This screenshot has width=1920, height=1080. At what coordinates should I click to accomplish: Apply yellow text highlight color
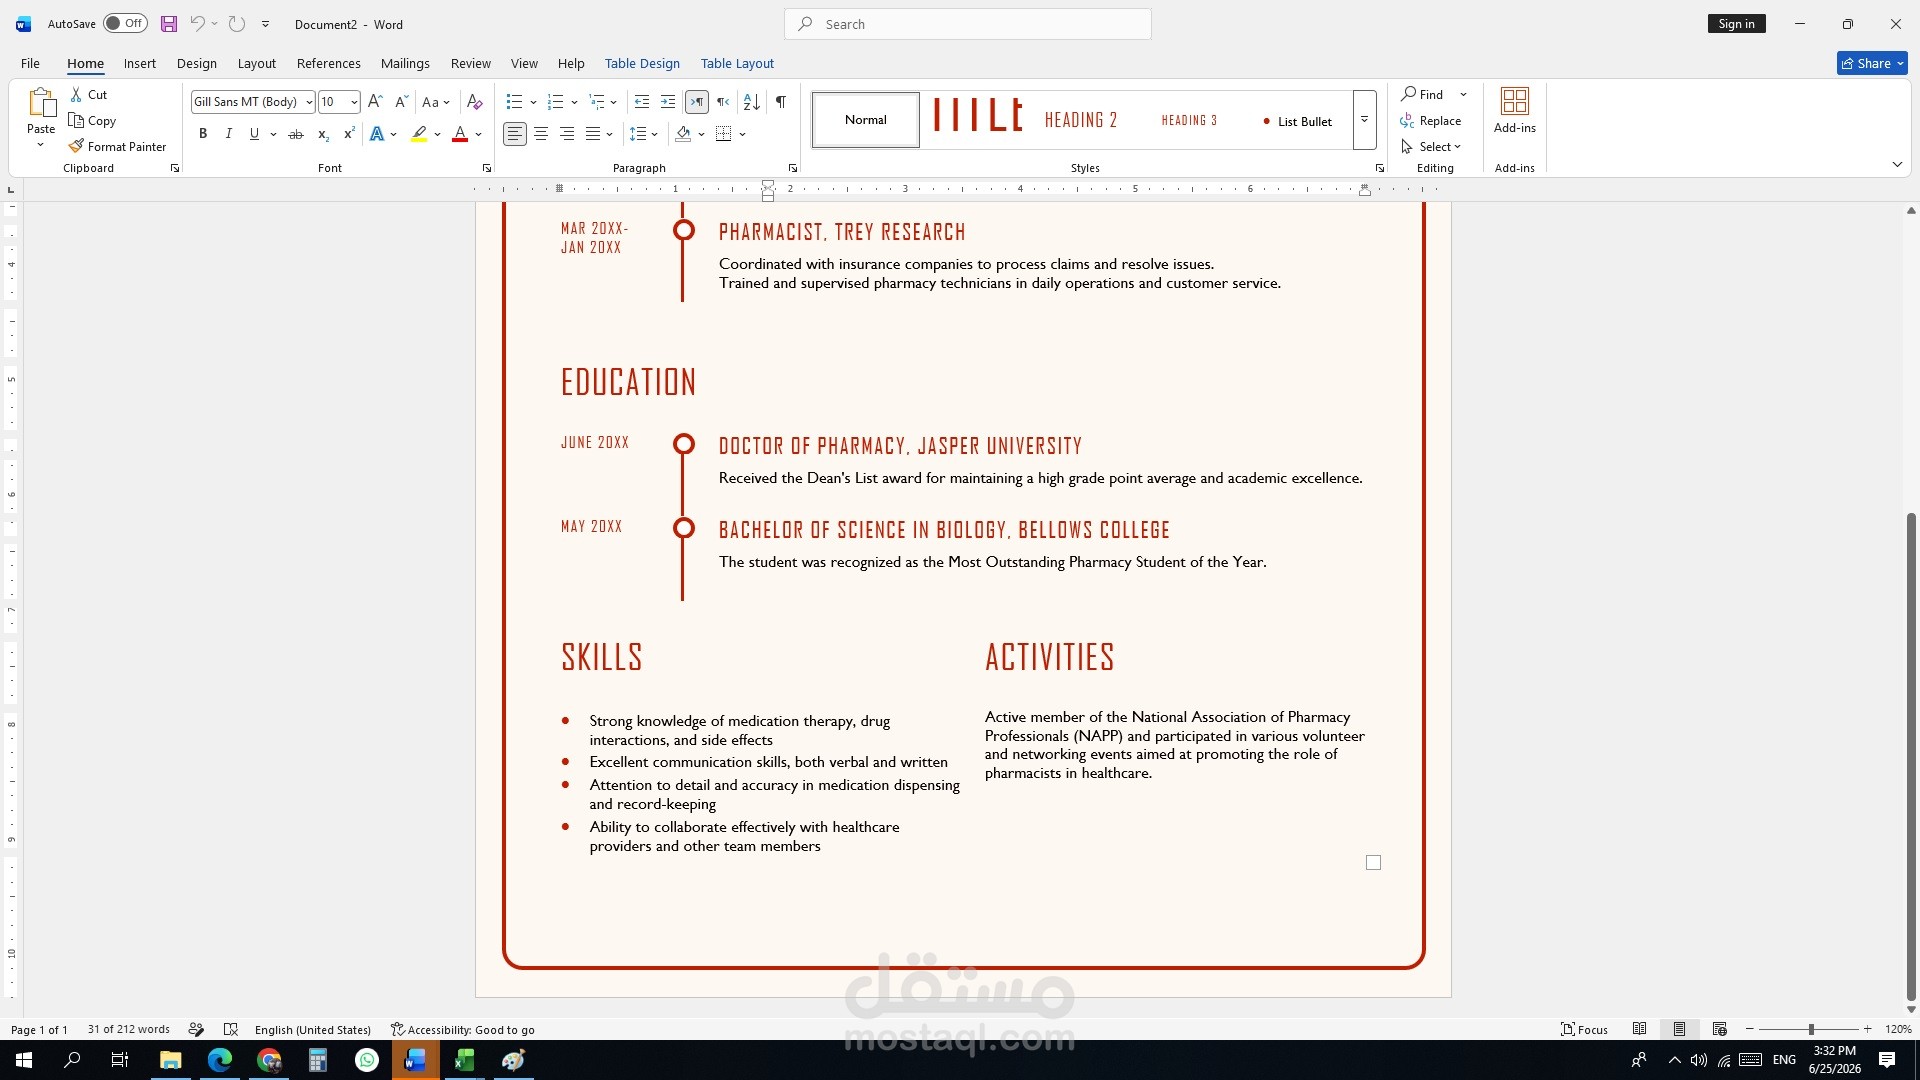click(x=419, y=134)
